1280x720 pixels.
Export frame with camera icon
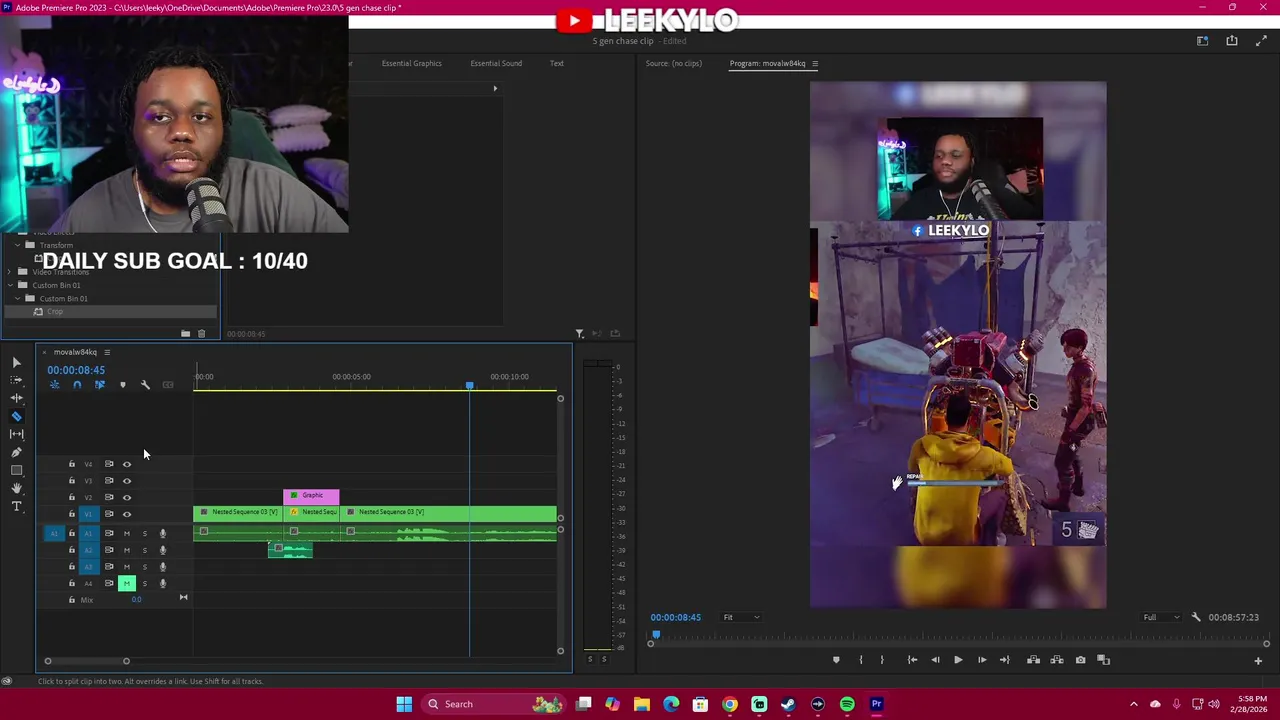1080,660
